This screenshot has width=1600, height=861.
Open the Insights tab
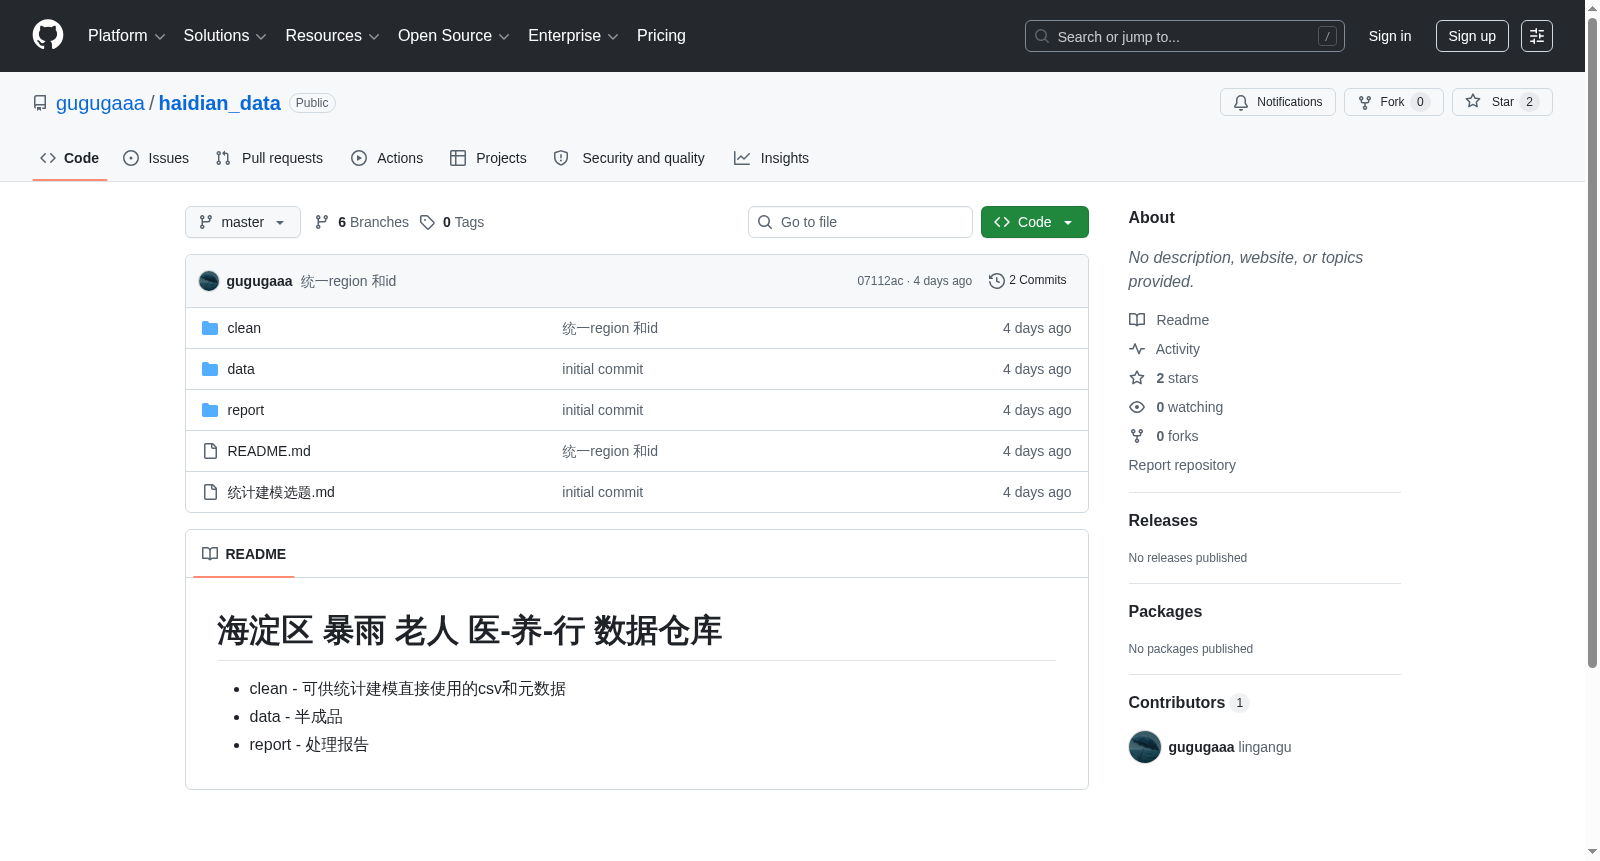tap(771, 158)
